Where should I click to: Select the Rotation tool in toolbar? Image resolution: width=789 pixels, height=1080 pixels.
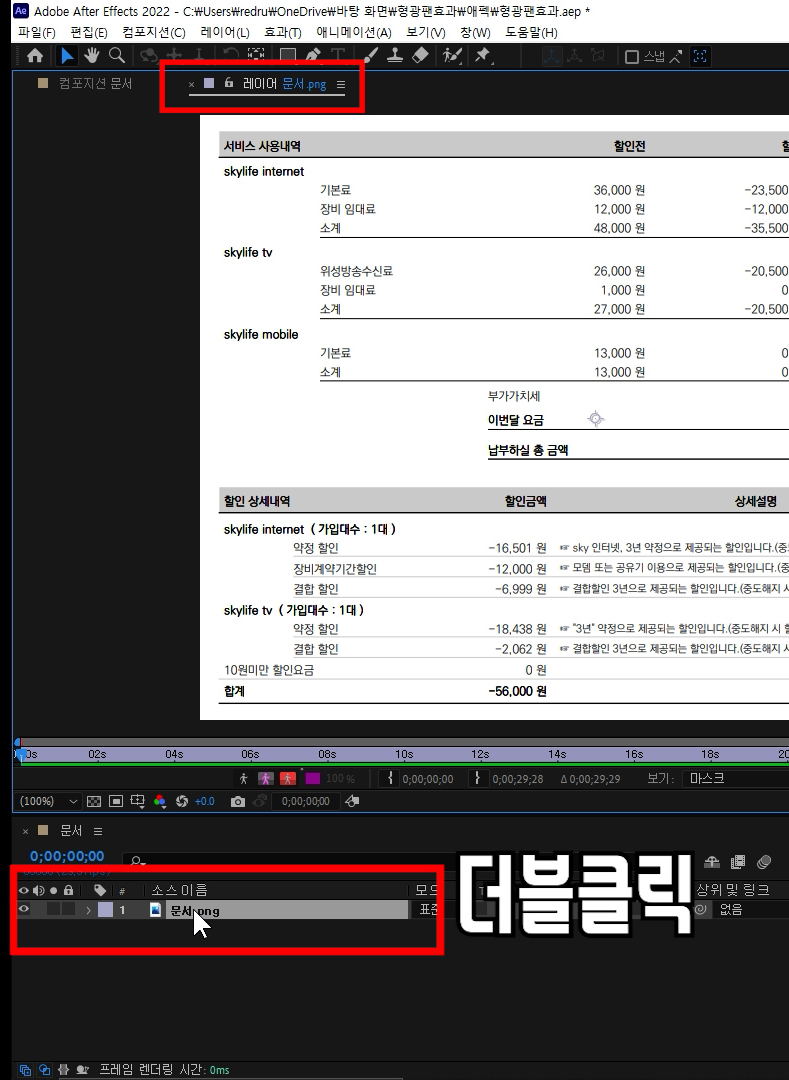click(231, 56)
